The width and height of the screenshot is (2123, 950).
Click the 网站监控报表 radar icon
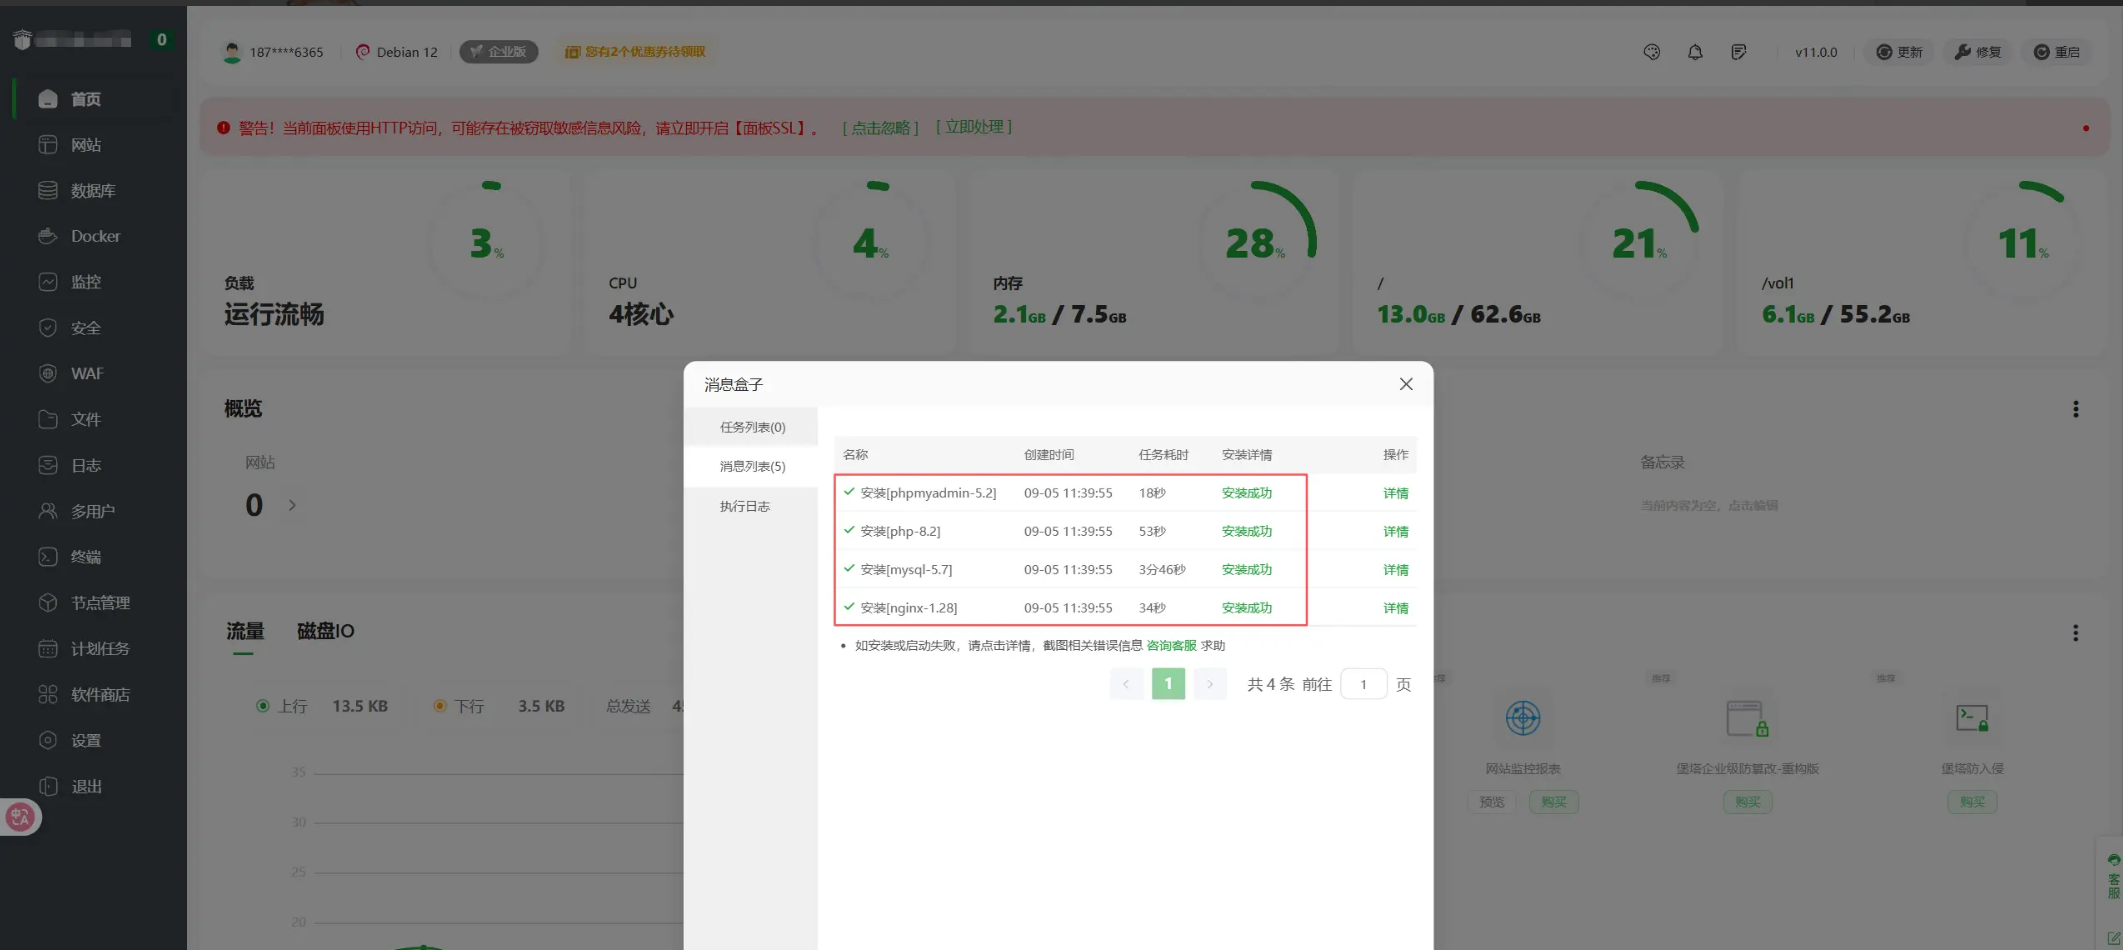click(x=1522, y=718)
